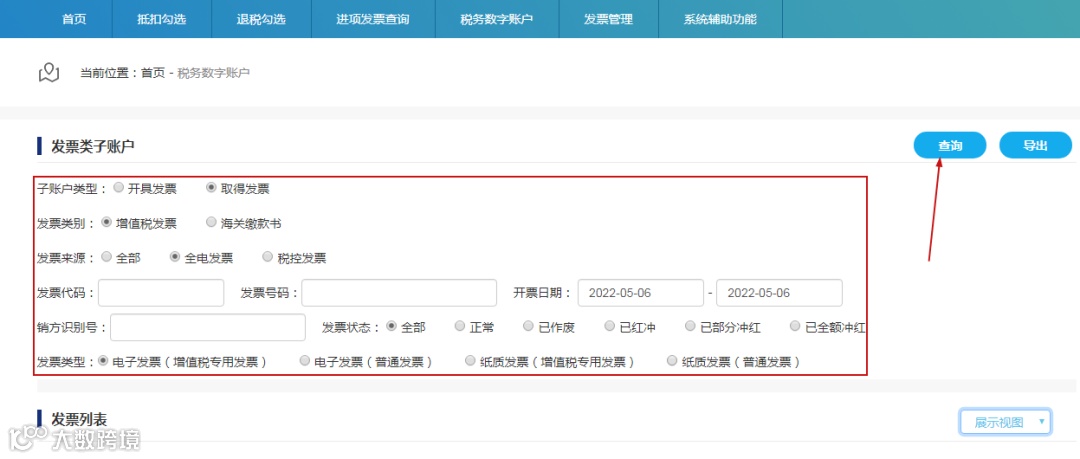
Task: Click the location map icon beside 当前位置
Action: pos(50,72)
